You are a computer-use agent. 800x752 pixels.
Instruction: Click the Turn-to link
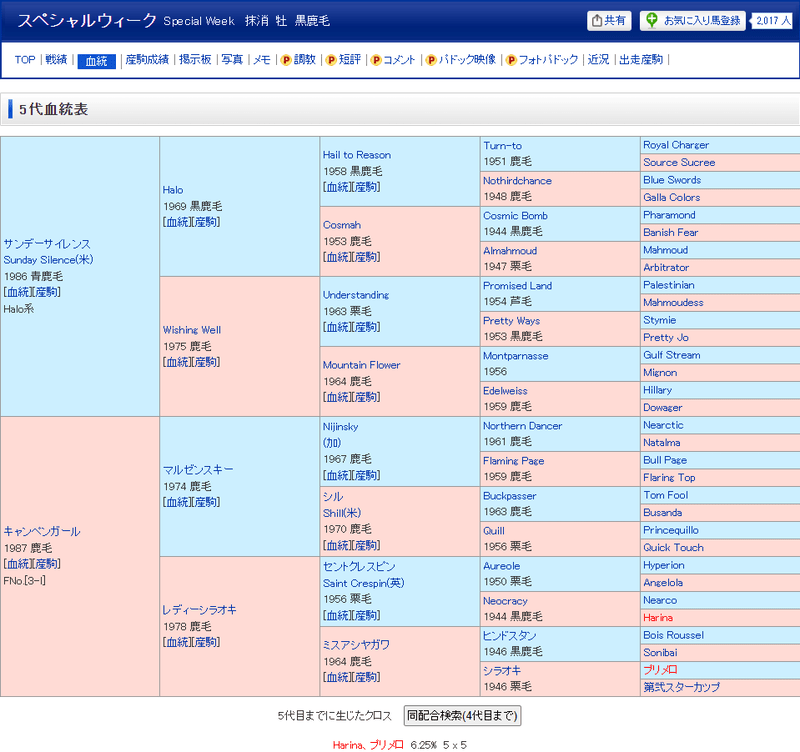503,146
